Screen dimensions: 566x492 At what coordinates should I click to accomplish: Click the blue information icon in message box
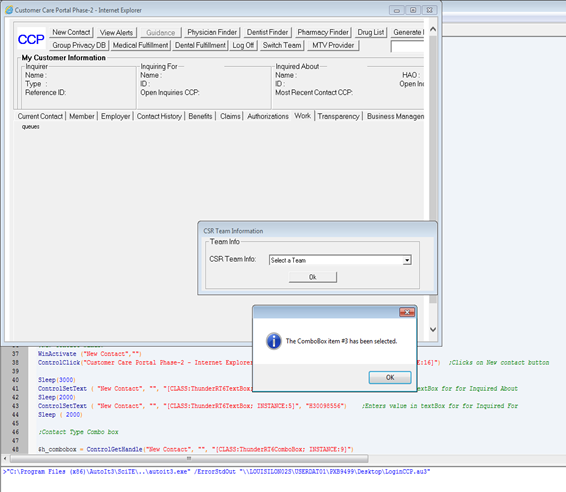[x=274, y=341]
